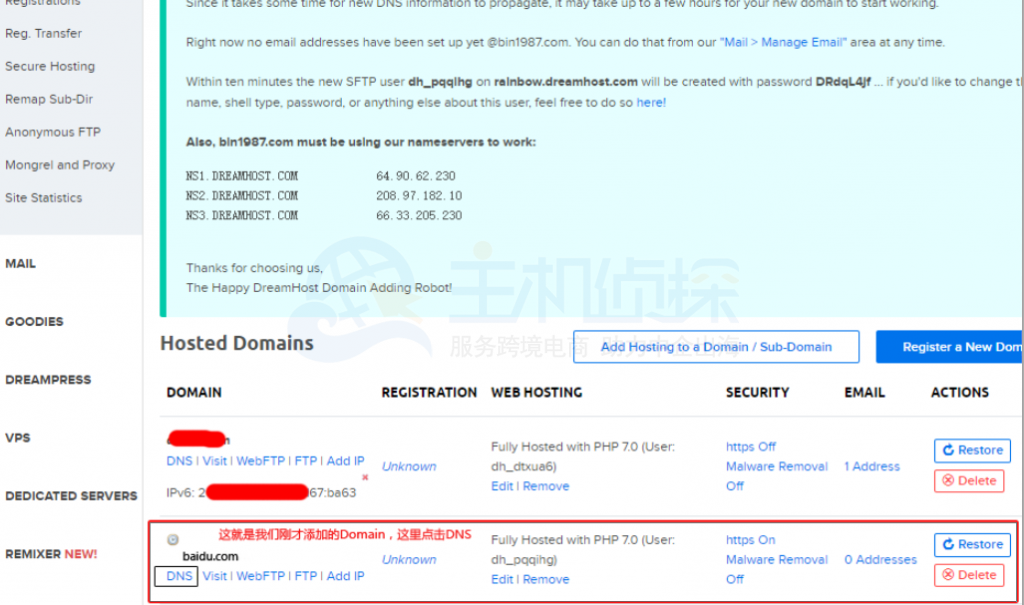Click Delete in the redacted domain row

tap(969, 481)
